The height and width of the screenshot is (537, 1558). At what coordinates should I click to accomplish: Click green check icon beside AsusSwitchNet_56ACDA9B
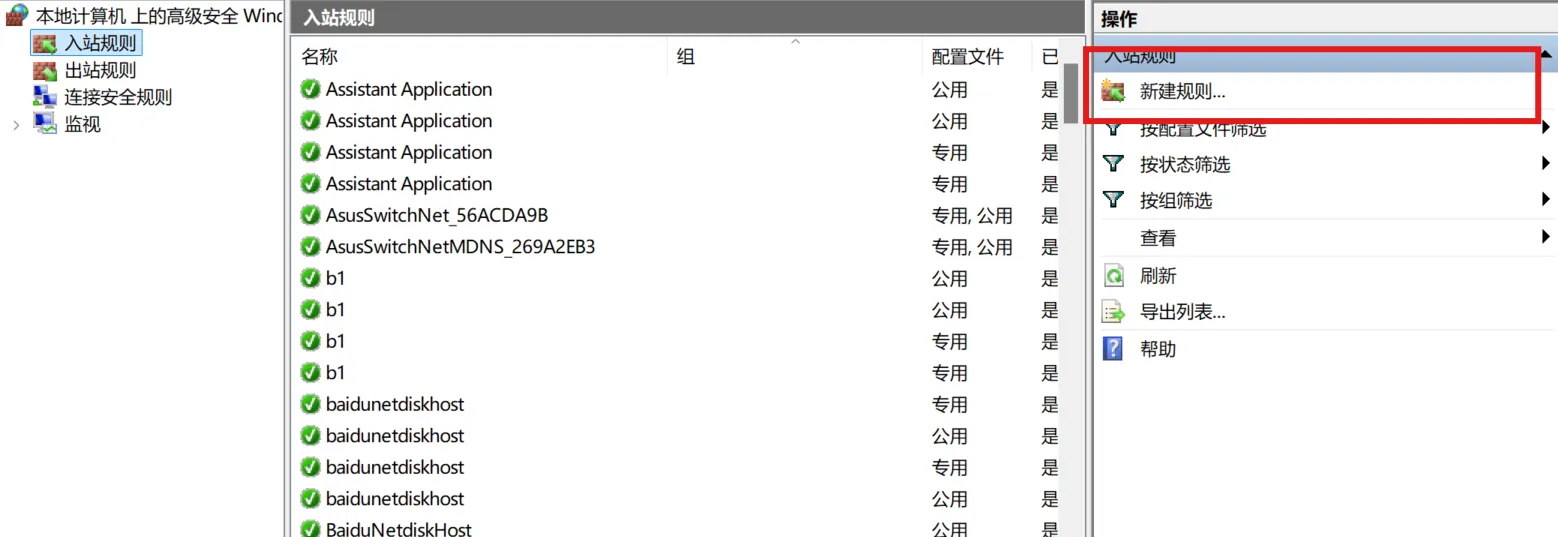[x=310, y=216]
